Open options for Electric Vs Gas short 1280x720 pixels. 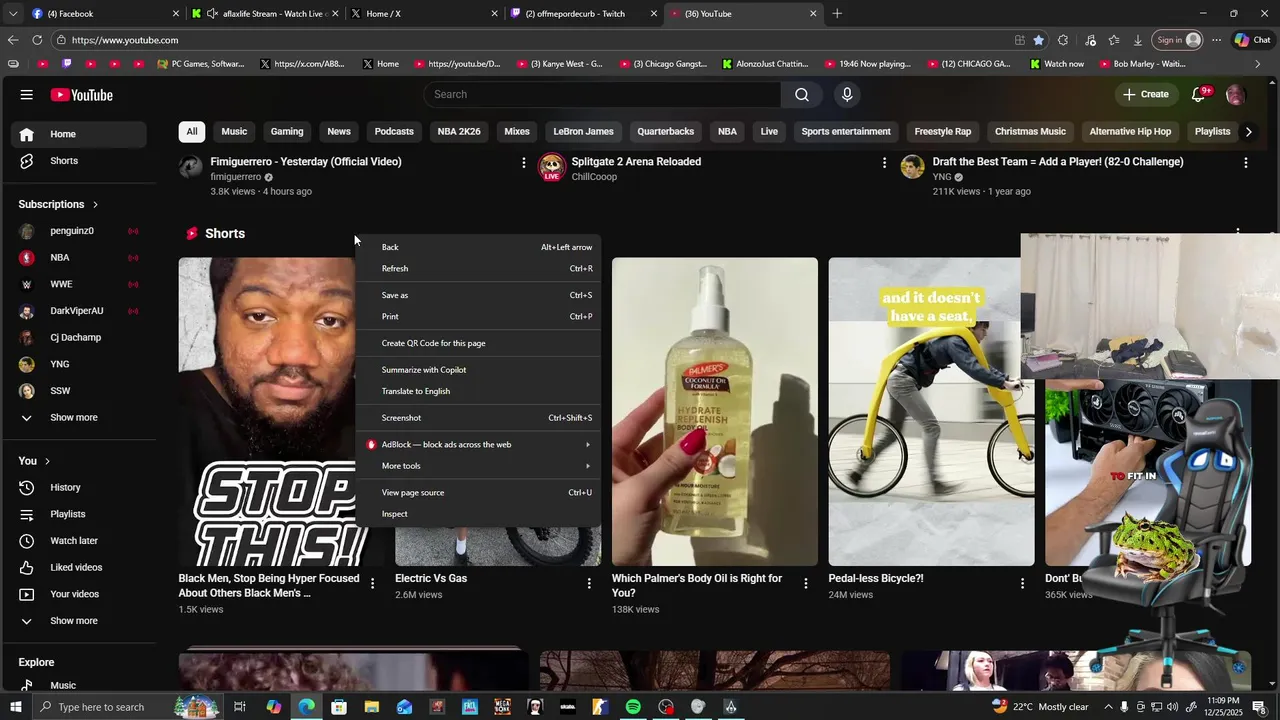[x=589, y=583]
